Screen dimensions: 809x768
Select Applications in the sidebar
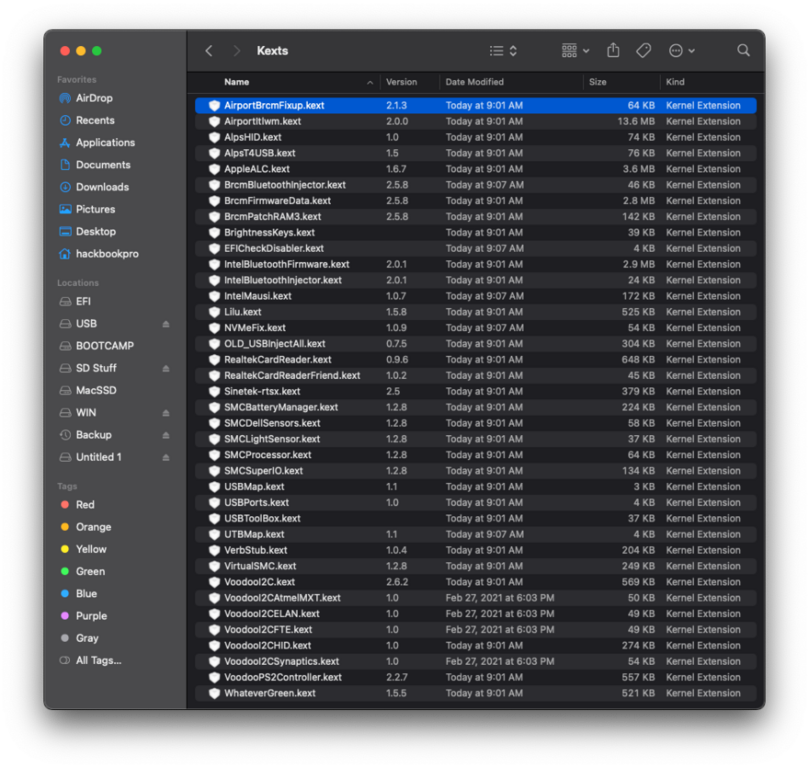(105, 143)
